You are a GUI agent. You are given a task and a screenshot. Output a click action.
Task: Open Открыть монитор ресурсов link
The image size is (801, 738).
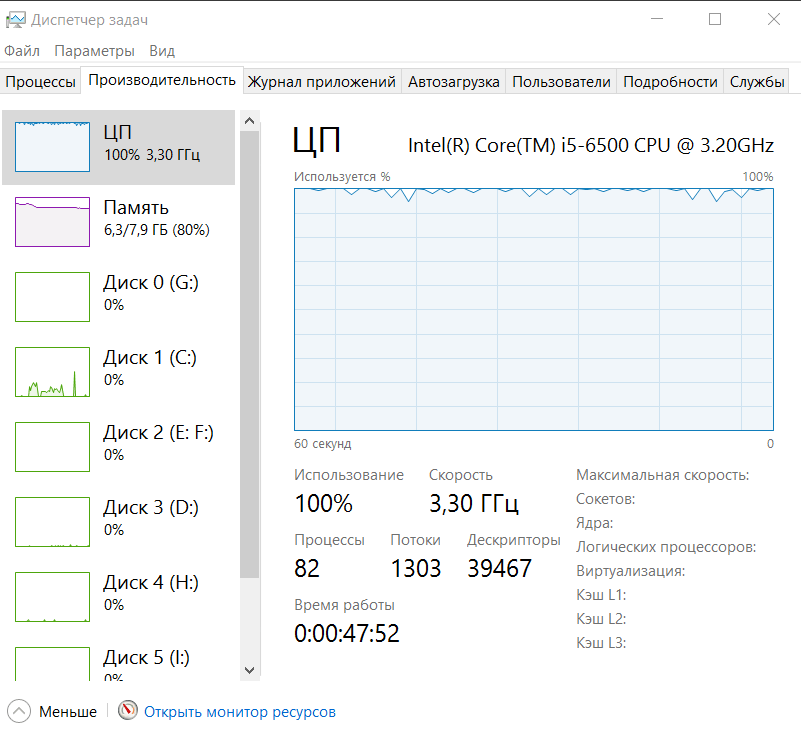pyautogui.click(x=240, y=711)
